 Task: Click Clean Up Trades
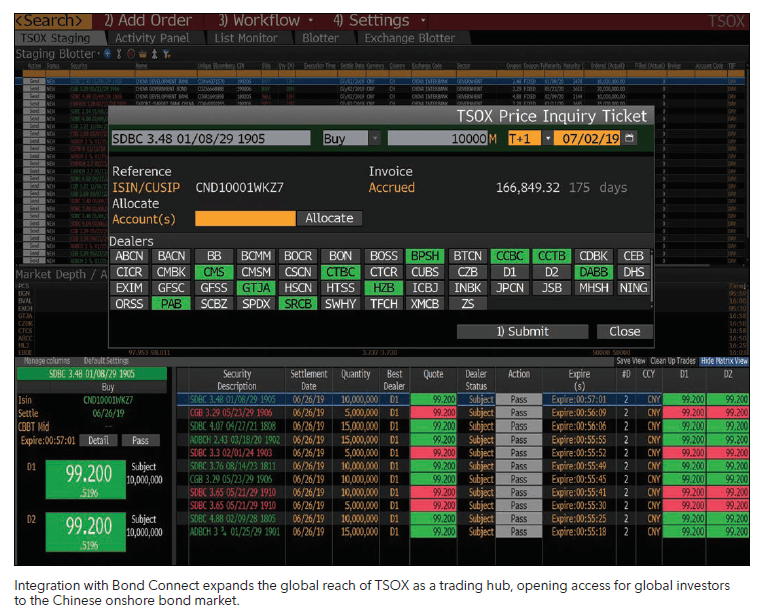(673, 361)
